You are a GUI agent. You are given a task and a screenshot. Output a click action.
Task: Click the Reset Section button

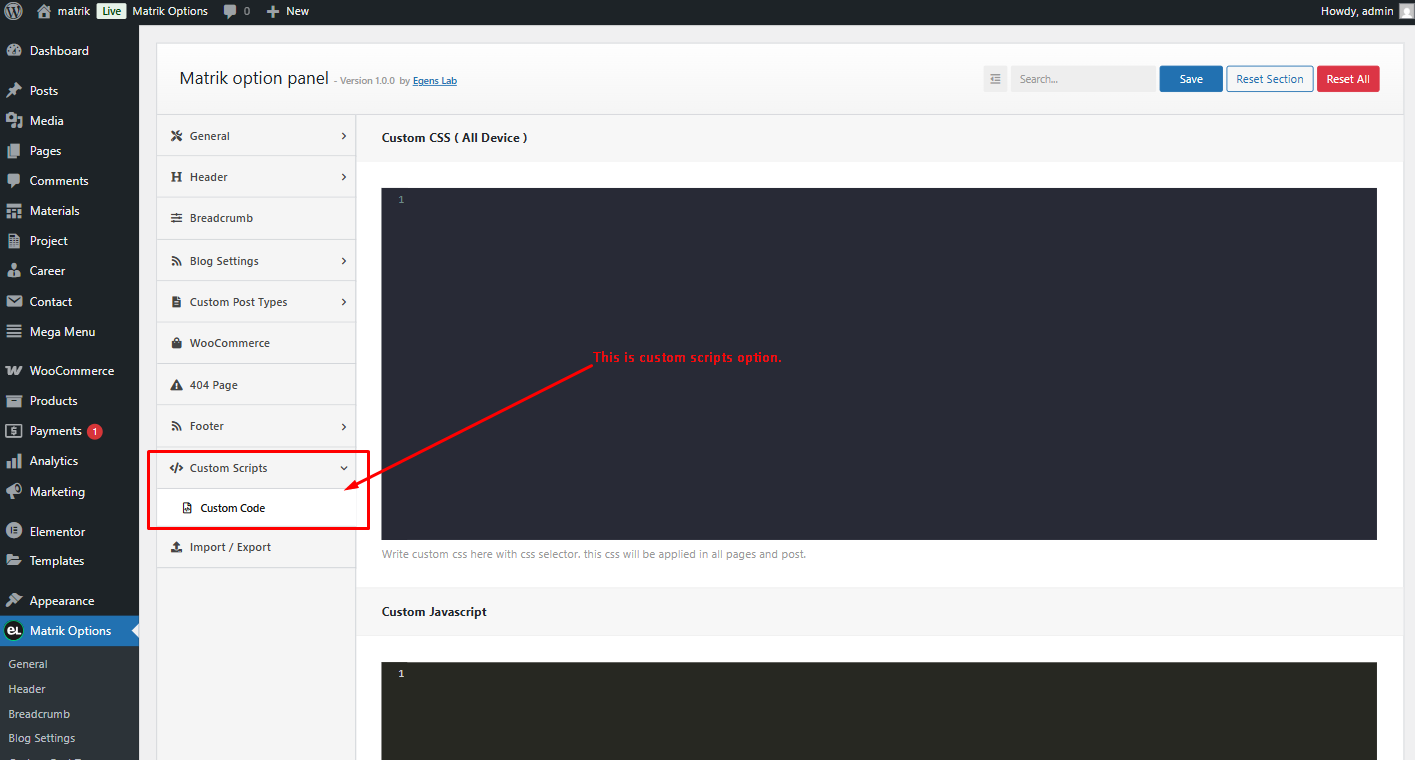(1270, 79)
